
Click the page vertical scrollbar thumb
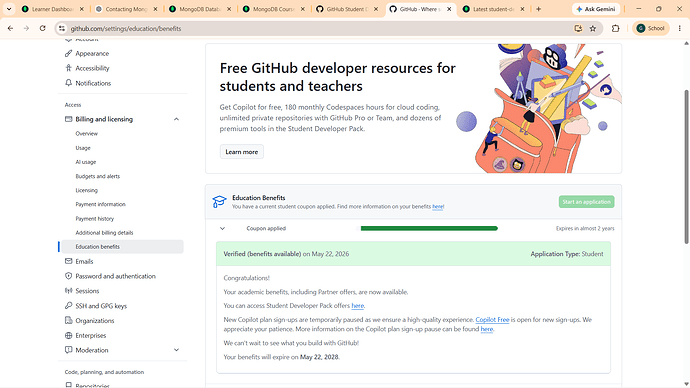click(686, 166)
